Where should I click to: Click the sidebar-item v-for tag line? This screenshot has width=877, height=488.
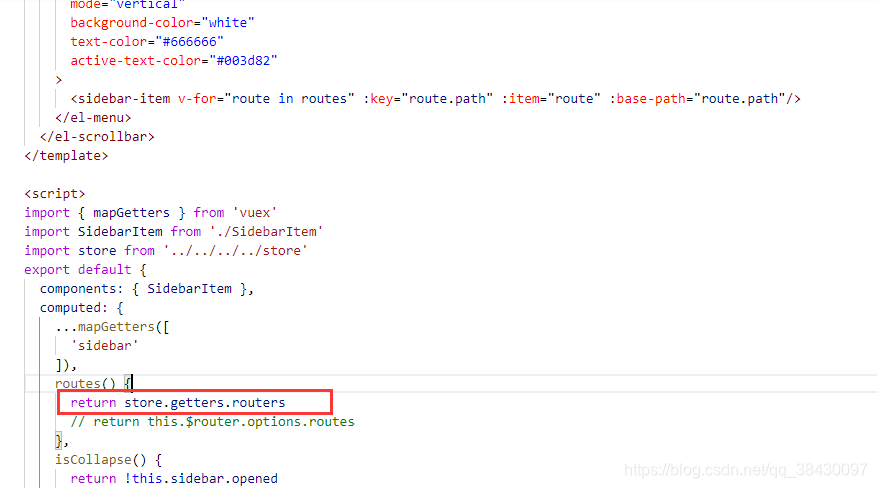(x=435, y=99)
